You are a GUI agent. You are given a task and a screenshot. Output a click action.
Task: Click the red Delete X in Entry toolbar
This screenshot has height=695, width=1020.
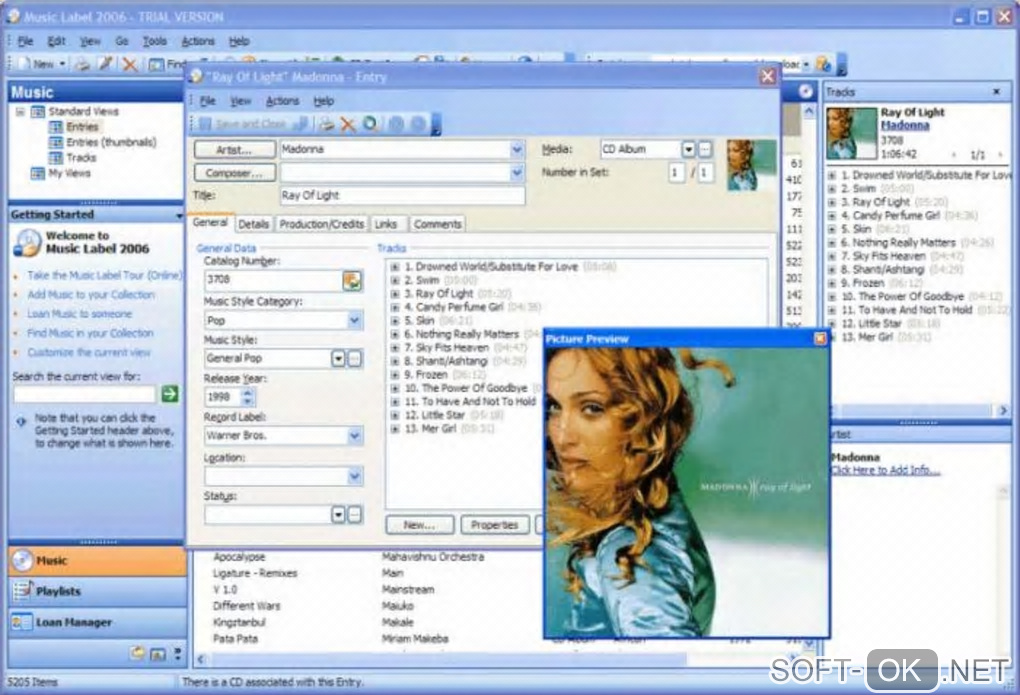[x=348, y=124]
